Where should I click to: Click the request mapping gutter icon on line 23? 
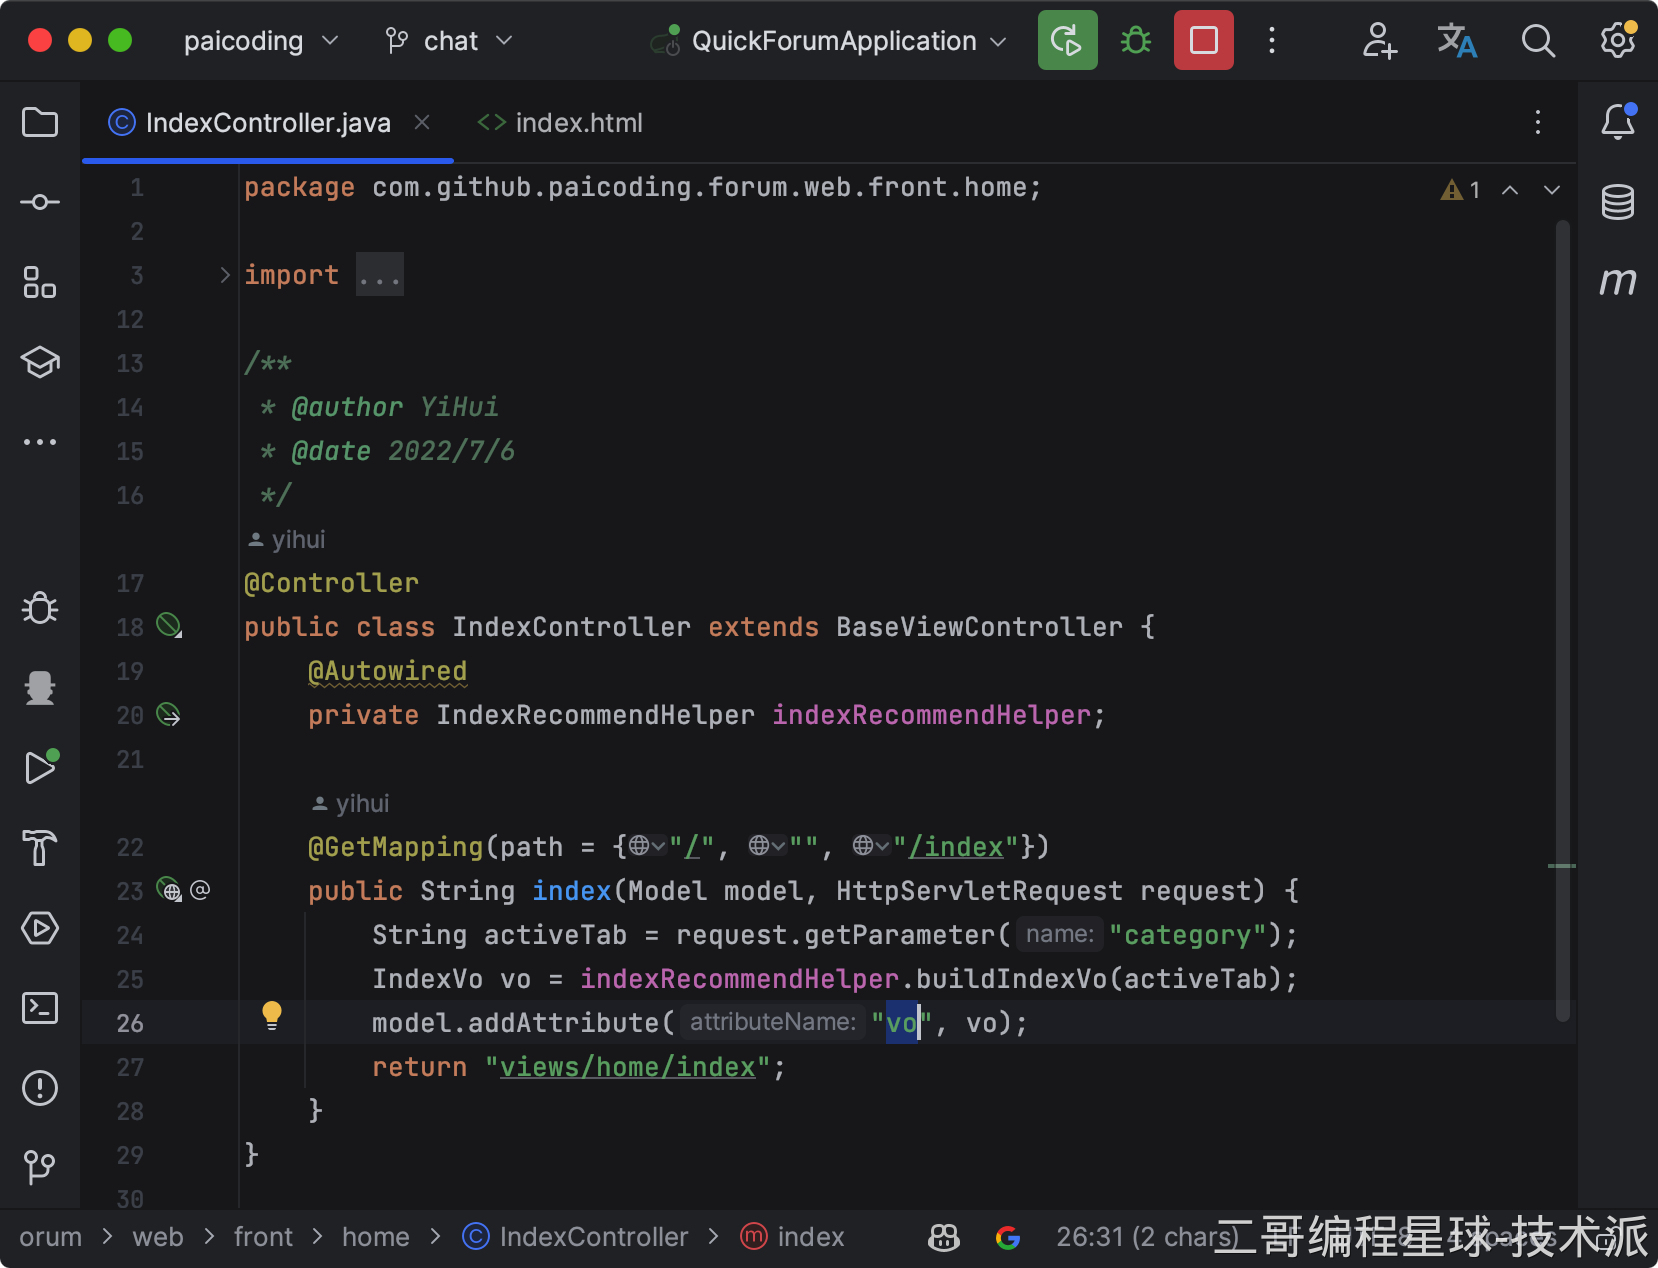[170, 890]
